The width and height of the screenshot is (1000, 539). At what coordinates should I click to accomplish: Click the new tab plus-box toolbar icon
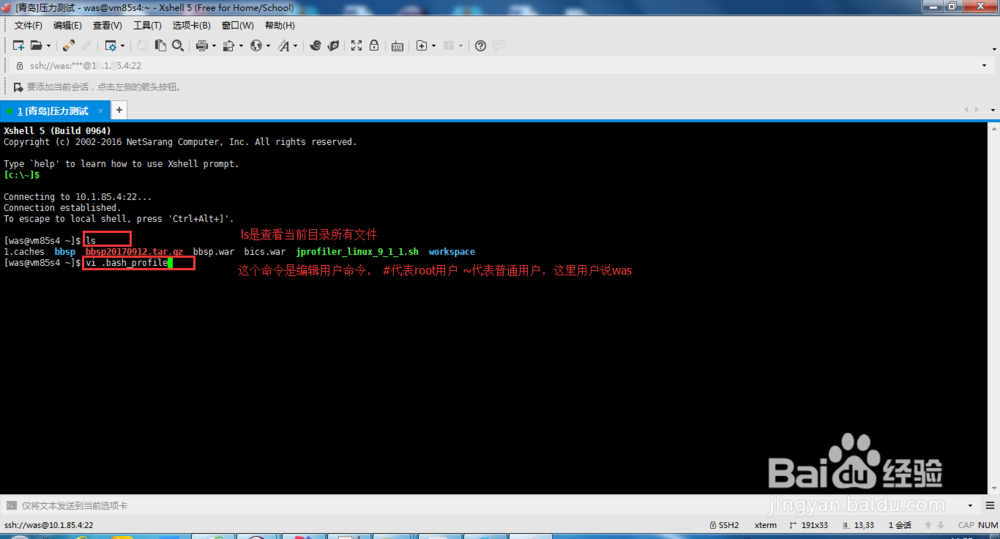click(421, 45)
